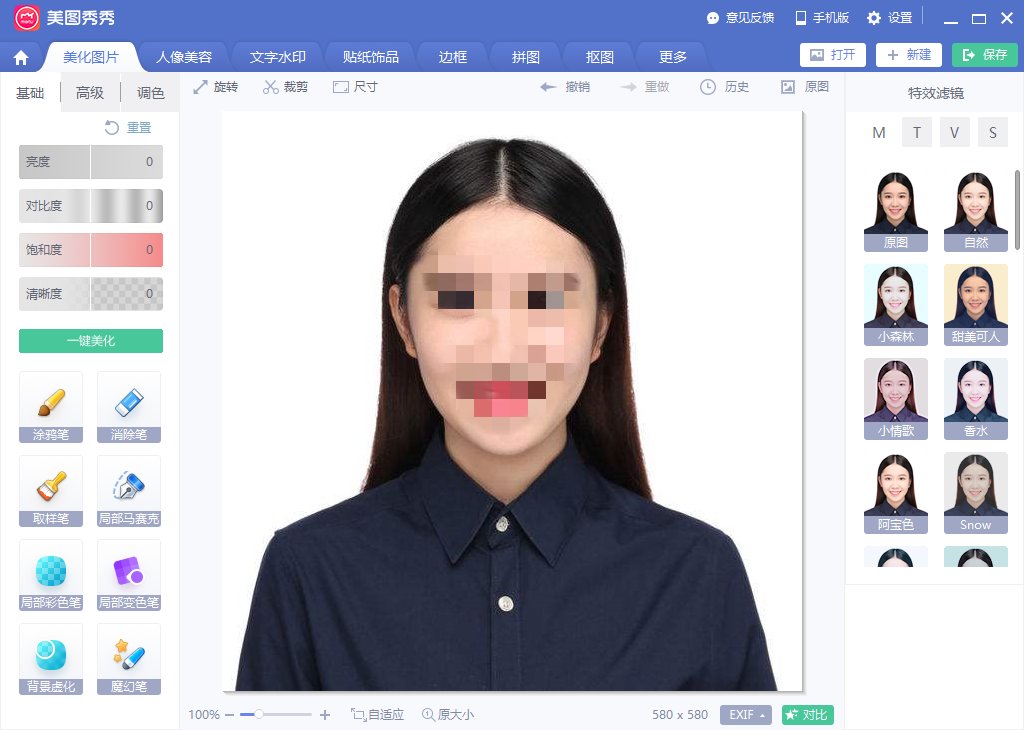Click the 旋转 rotate tool
The height and width of the screenshot is (730, 1024).
pyautogui.click(x=215, y=87)
